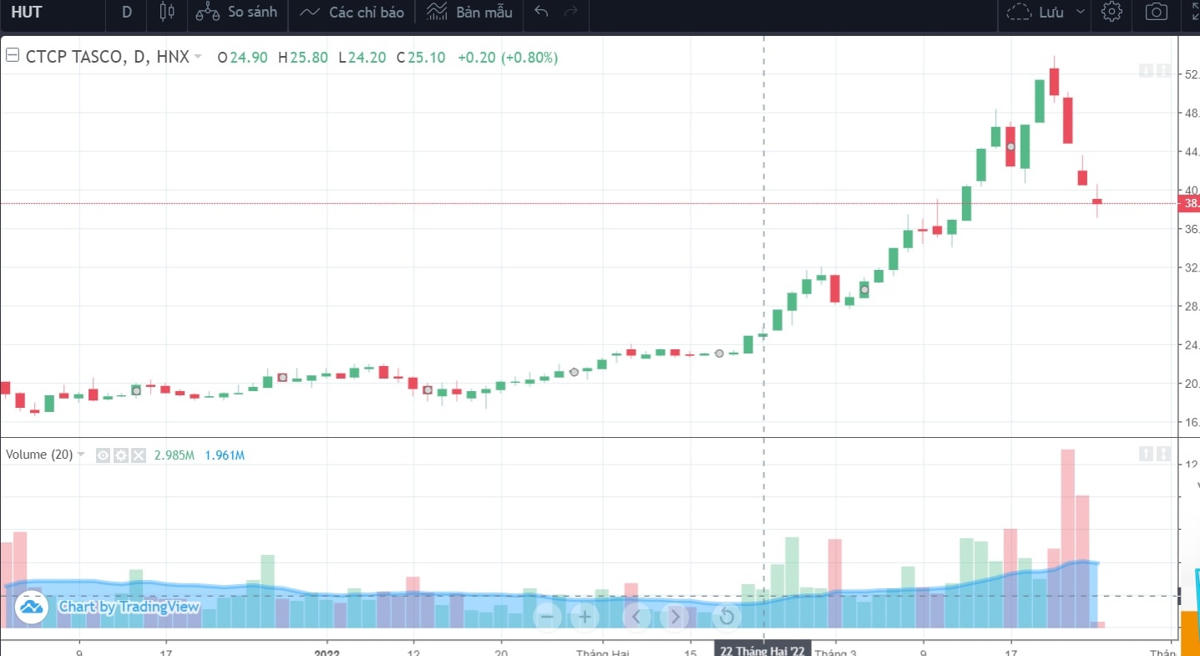
Task: Zoom in the chart with plus button
Action: pyautogui.click(x=584, y=616)
